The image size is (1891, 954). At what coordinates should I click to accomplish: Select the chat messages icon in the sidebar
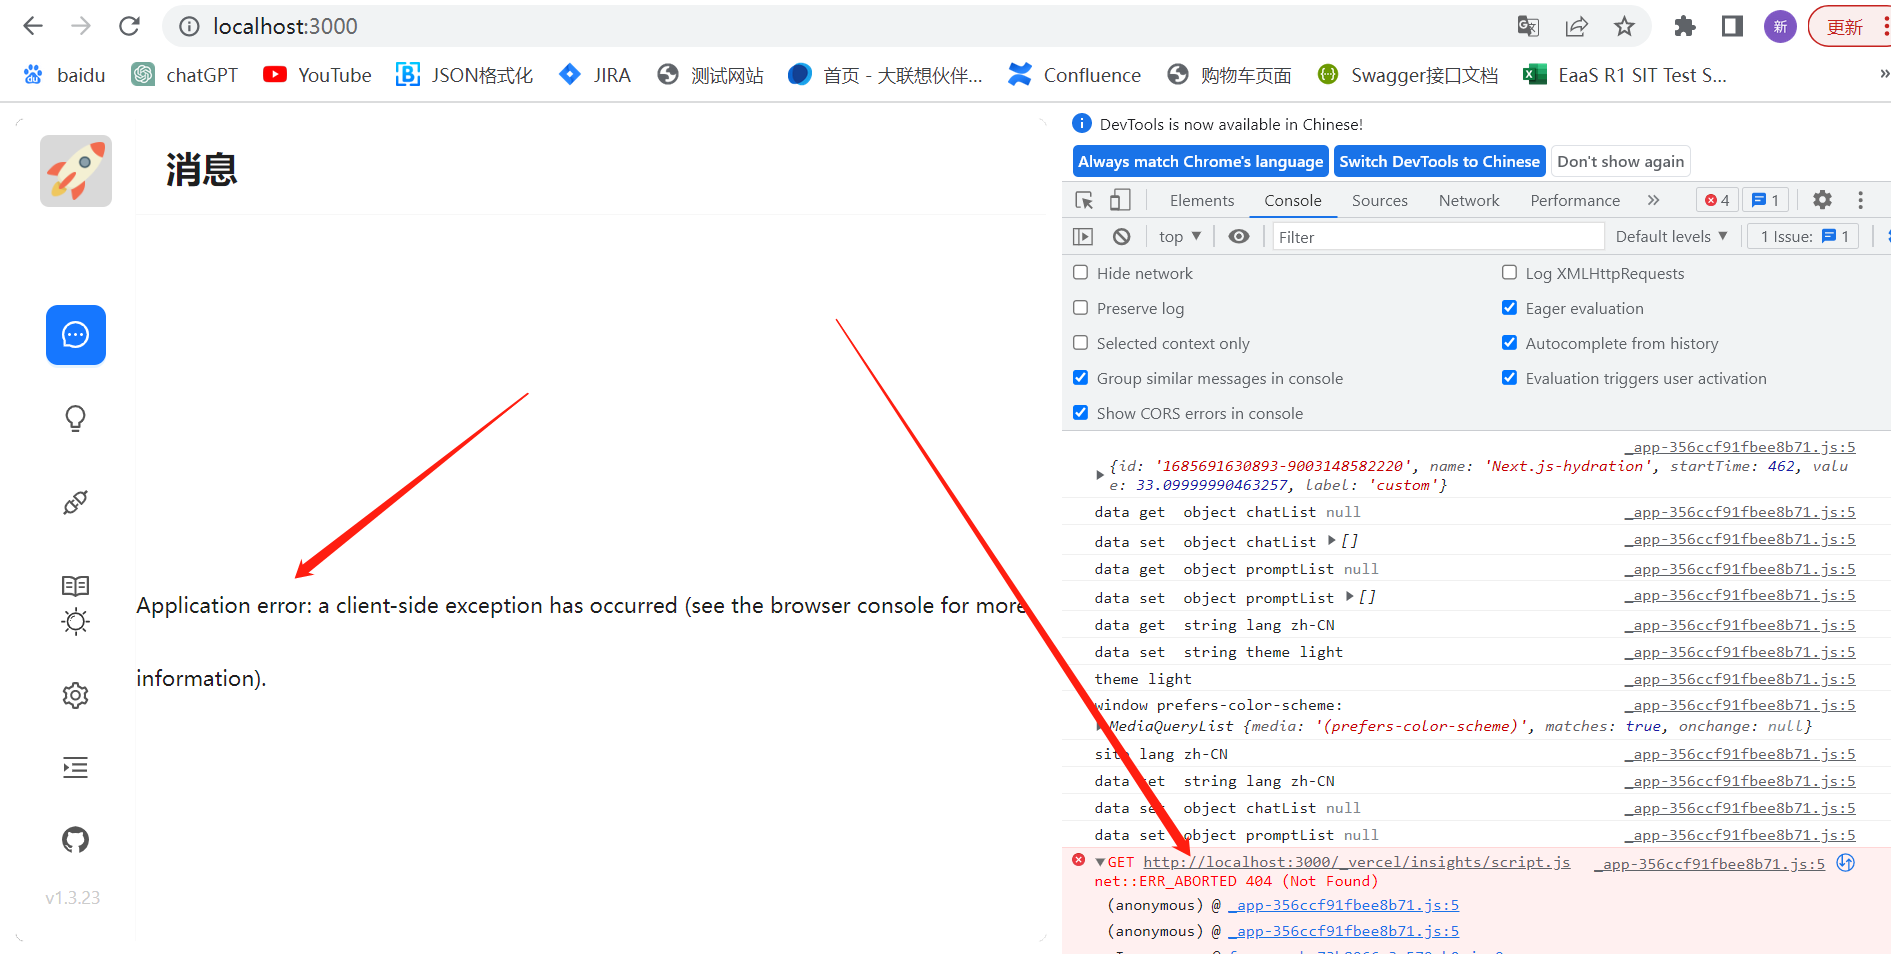pos(75,335)
